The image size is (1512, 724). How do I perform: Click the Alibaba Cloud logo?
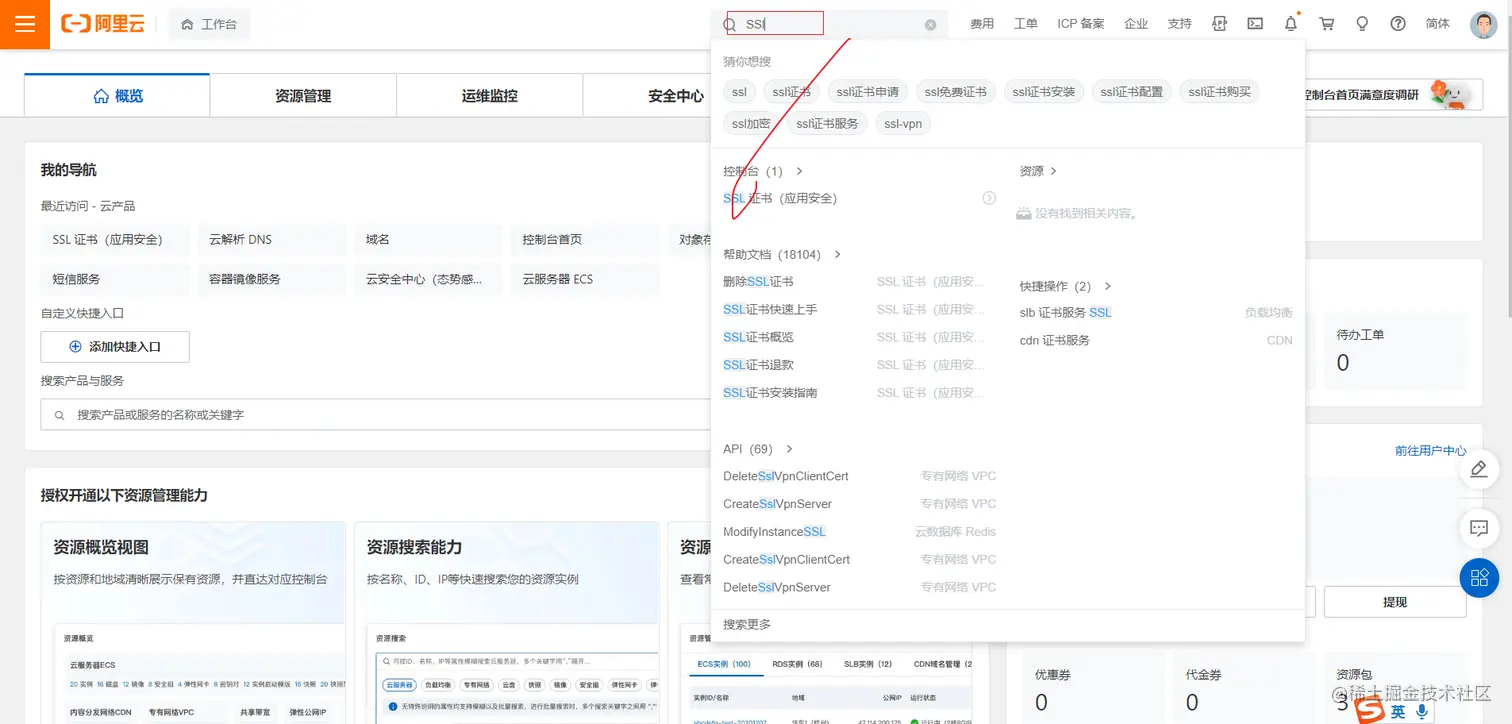[103, 24]
